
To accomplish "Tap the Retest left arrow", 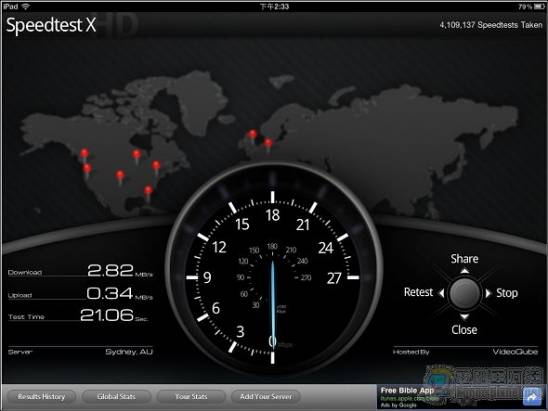I will click(x=442, y=293).
